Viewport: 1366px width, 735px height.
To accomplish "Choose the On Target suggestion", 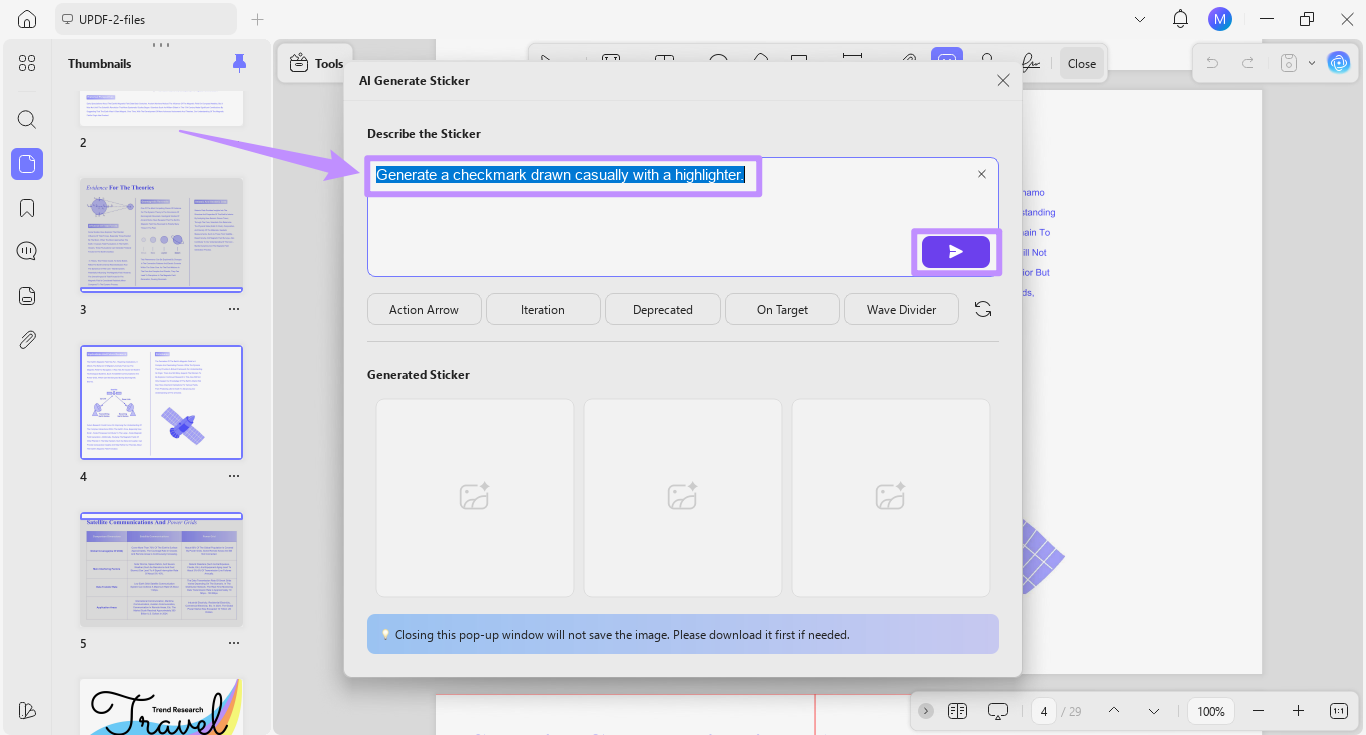I will [782, 310].
